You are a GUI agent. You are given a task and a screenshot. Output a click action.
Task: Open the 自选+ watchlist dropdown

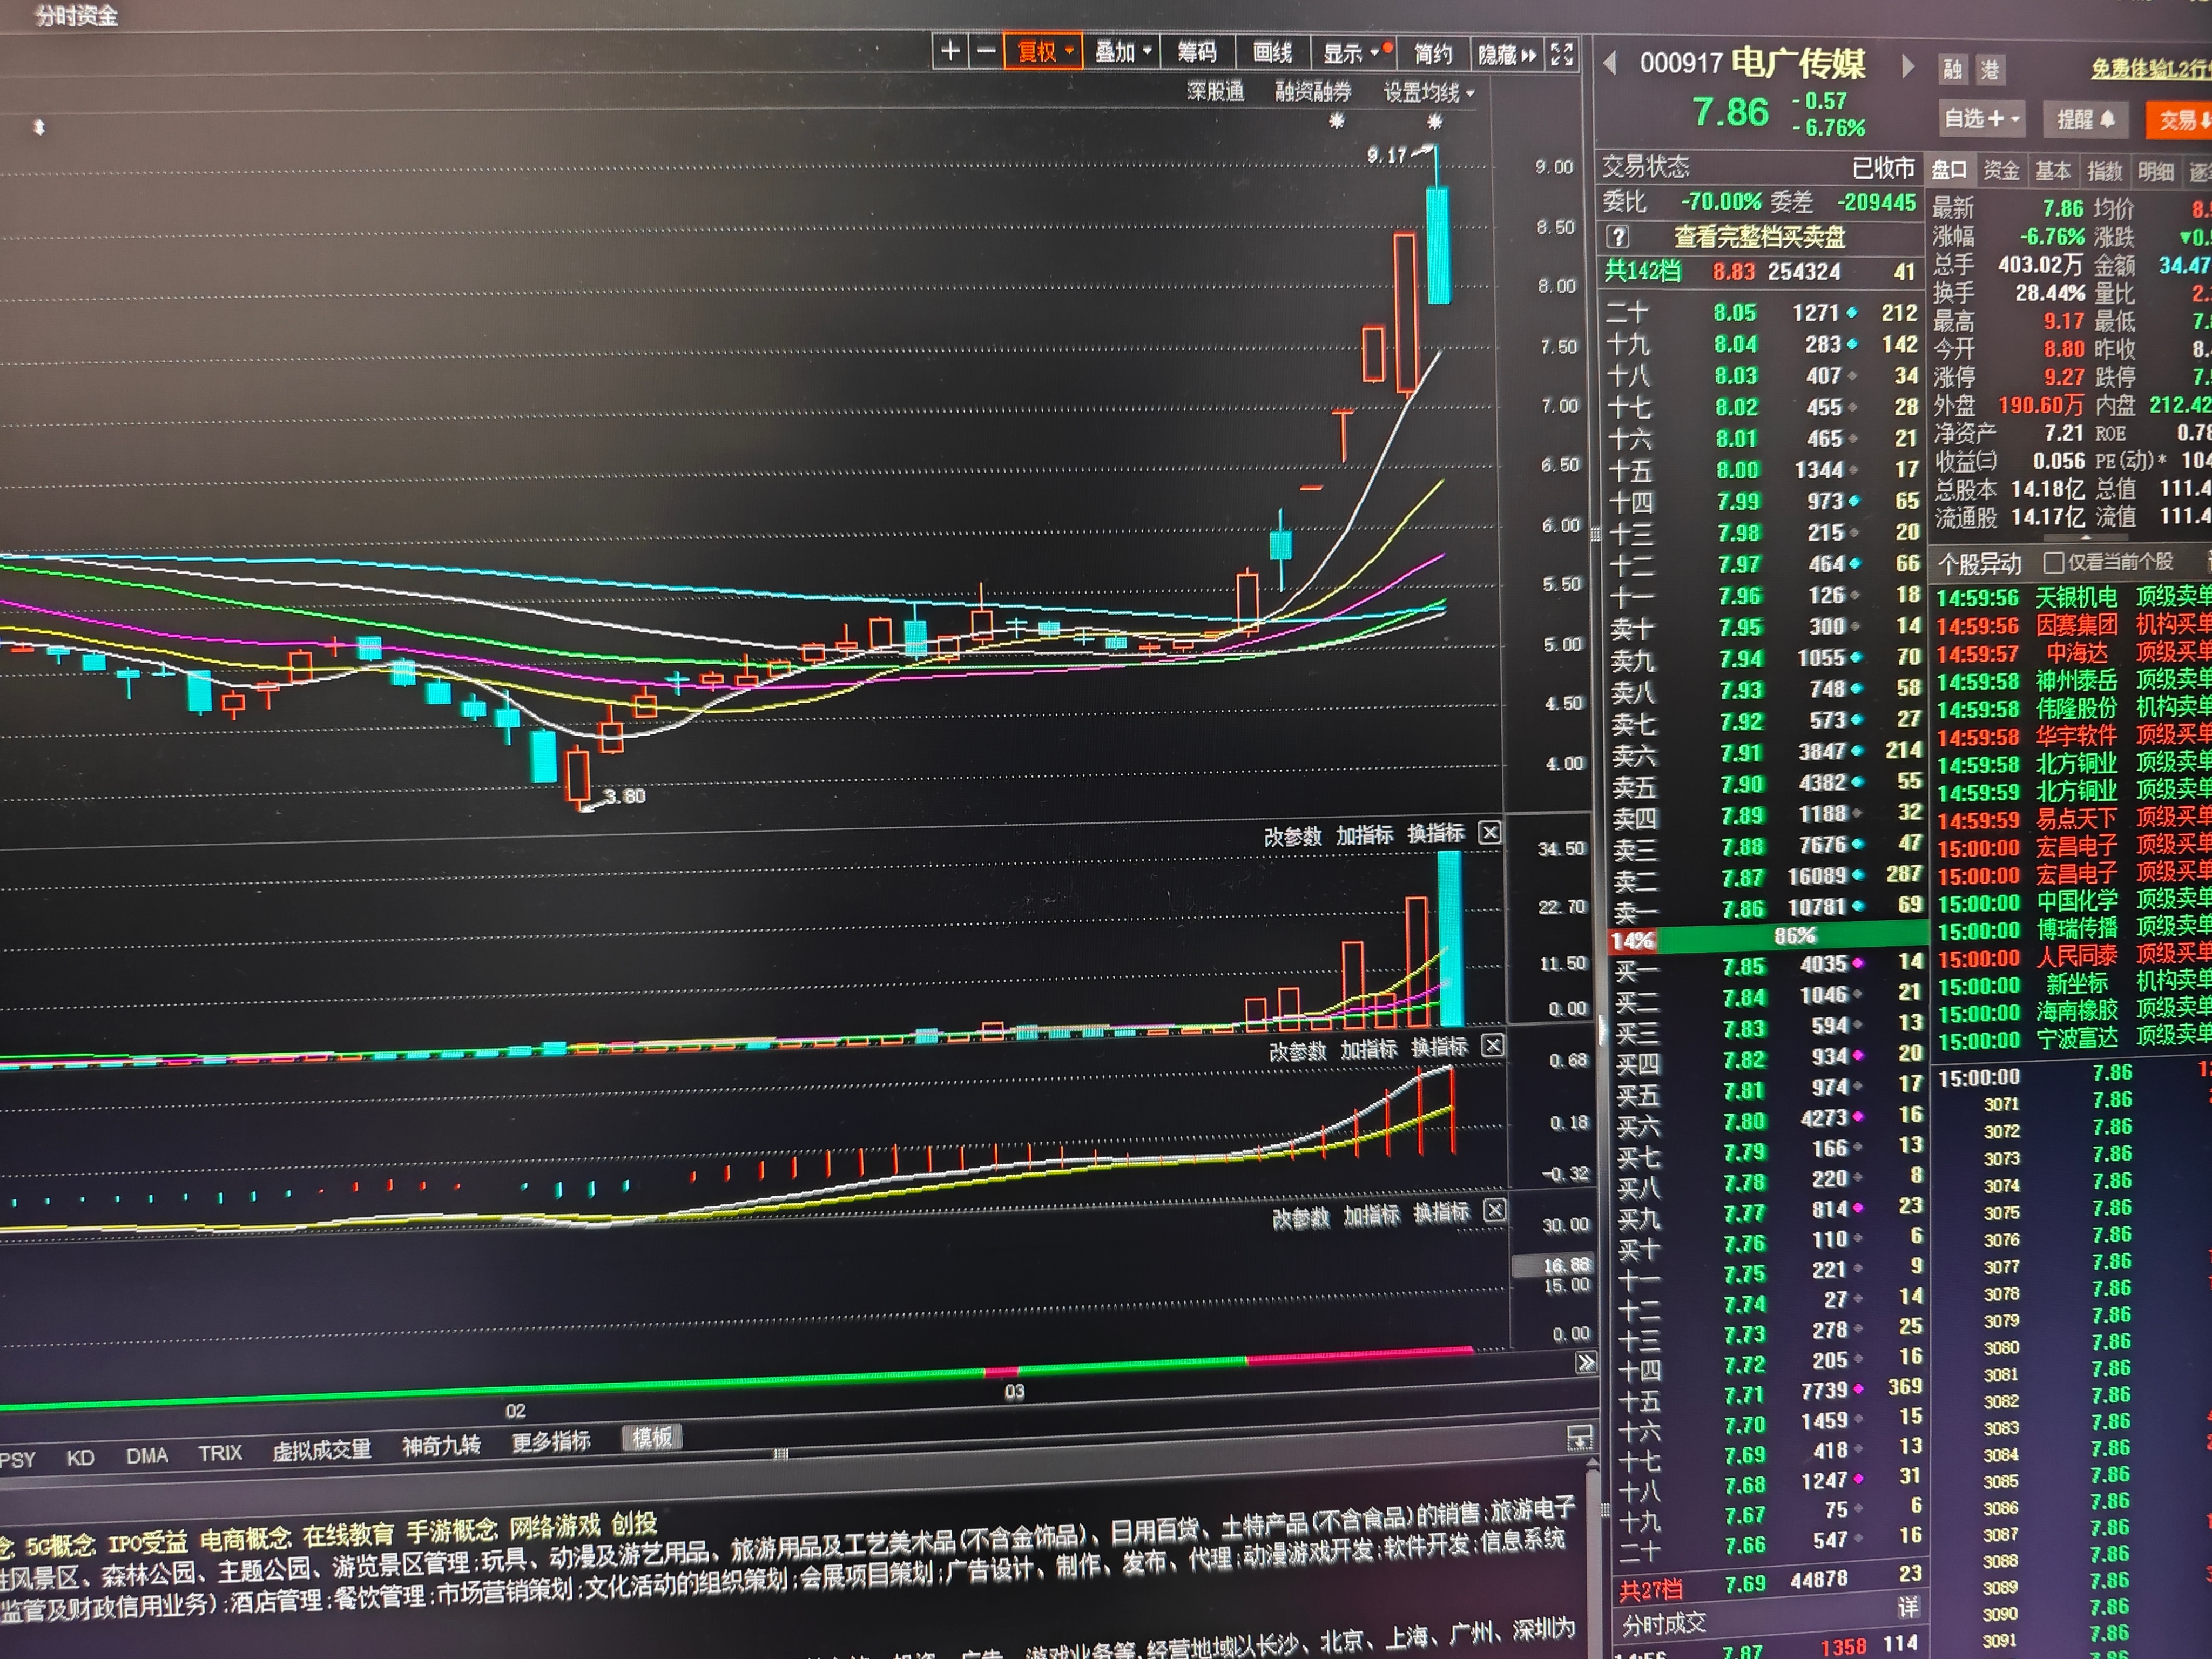[x=1982, y=119]
